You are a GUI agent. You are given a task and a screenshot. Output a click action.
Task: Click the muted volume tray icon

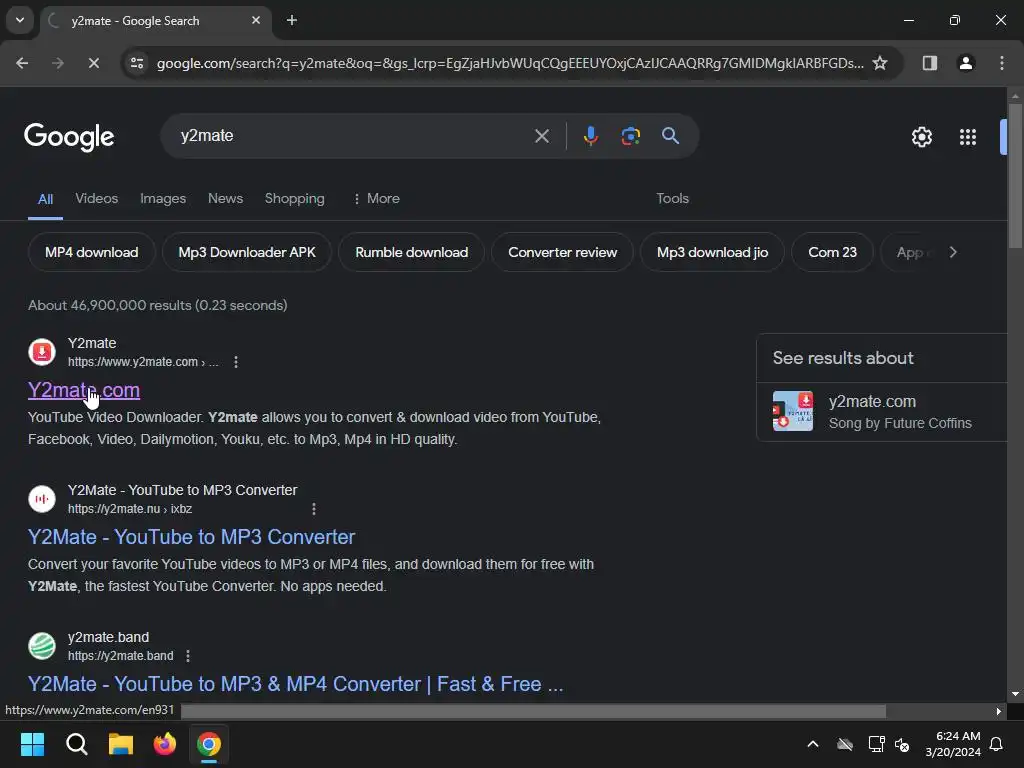[x=902, y=744]
